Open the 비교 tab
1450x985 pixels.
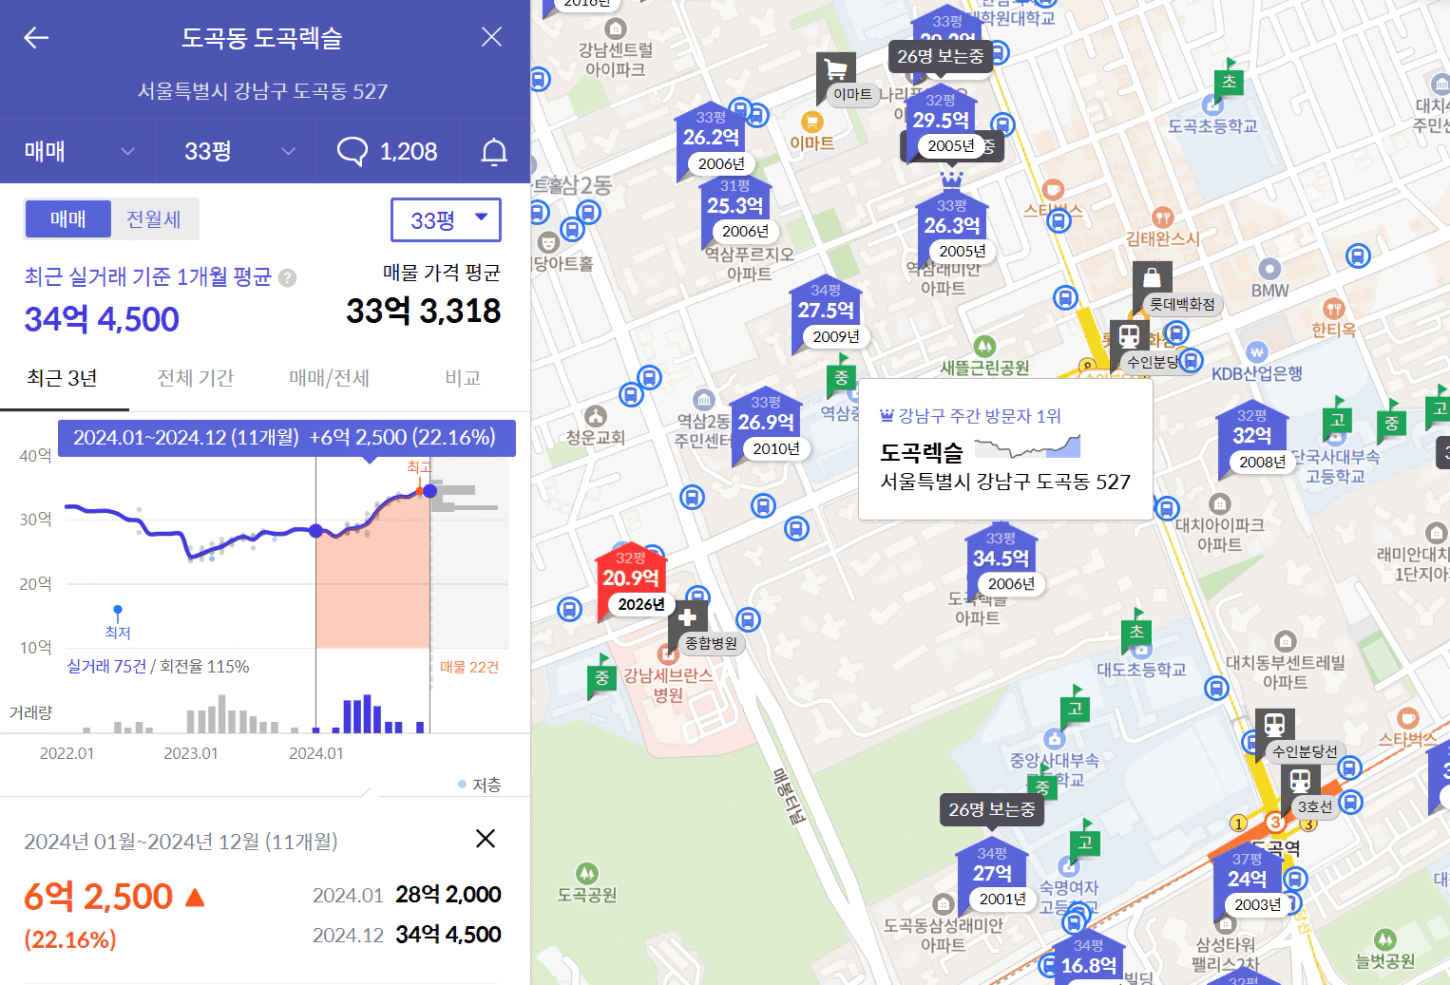click(x=462, y=378)
